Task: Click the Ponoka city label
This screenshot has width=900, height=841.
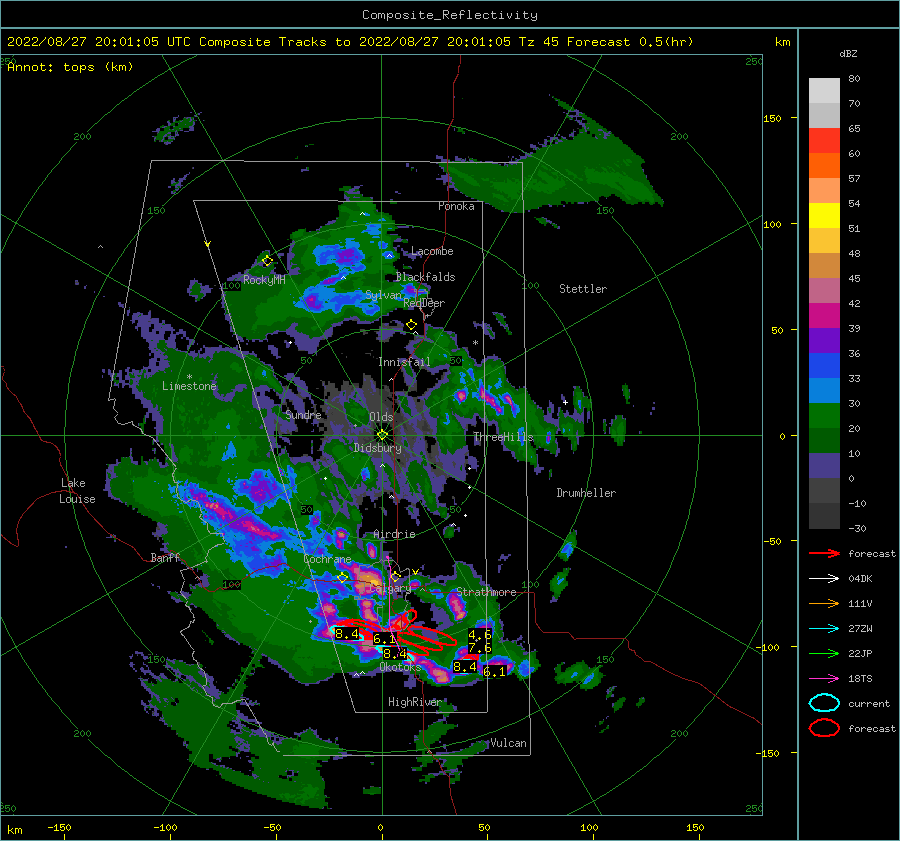Action: pyautogui.click(x=456, y=207)
